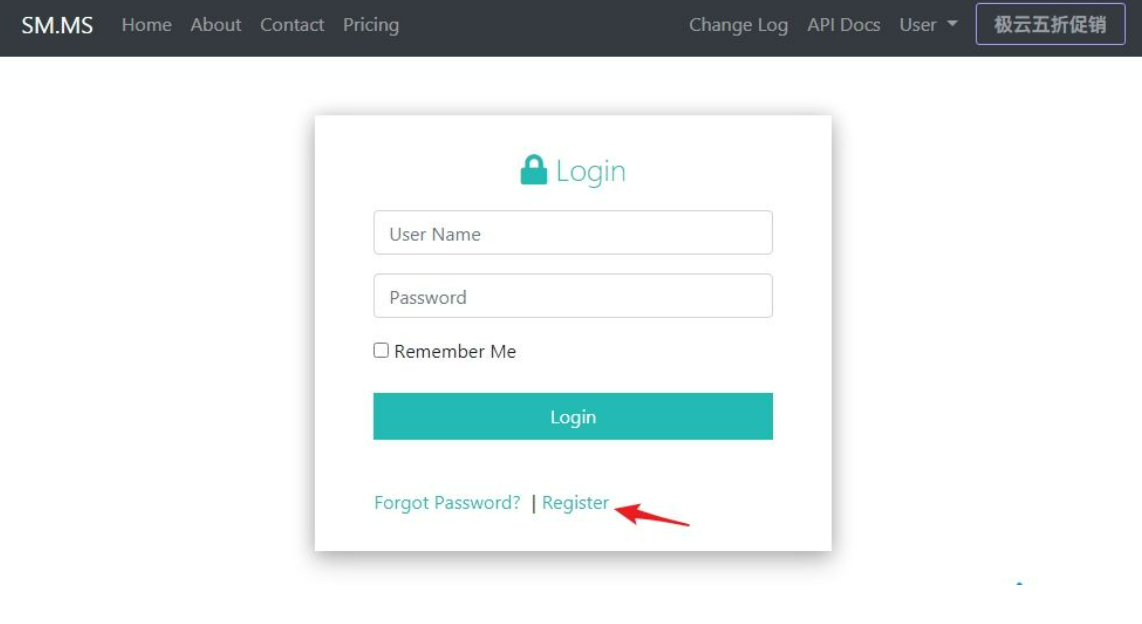
Task: Click the SM.MS site logo
Action: tap(57, 25)
